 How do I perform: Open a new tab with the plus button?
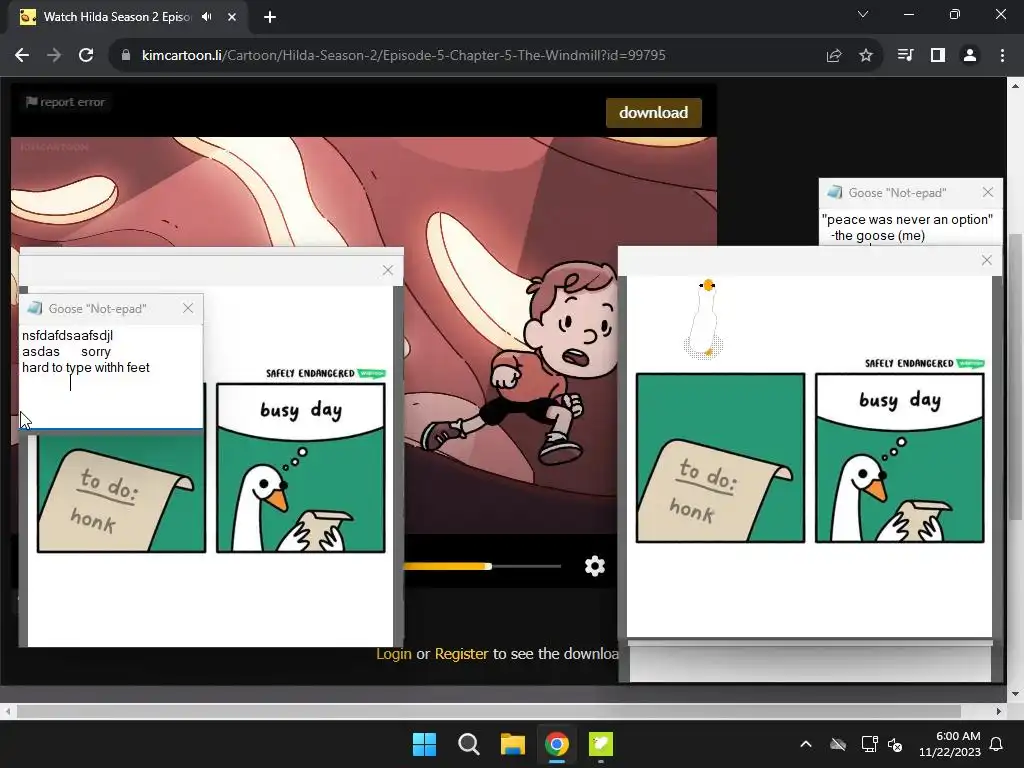click(270, 17)
